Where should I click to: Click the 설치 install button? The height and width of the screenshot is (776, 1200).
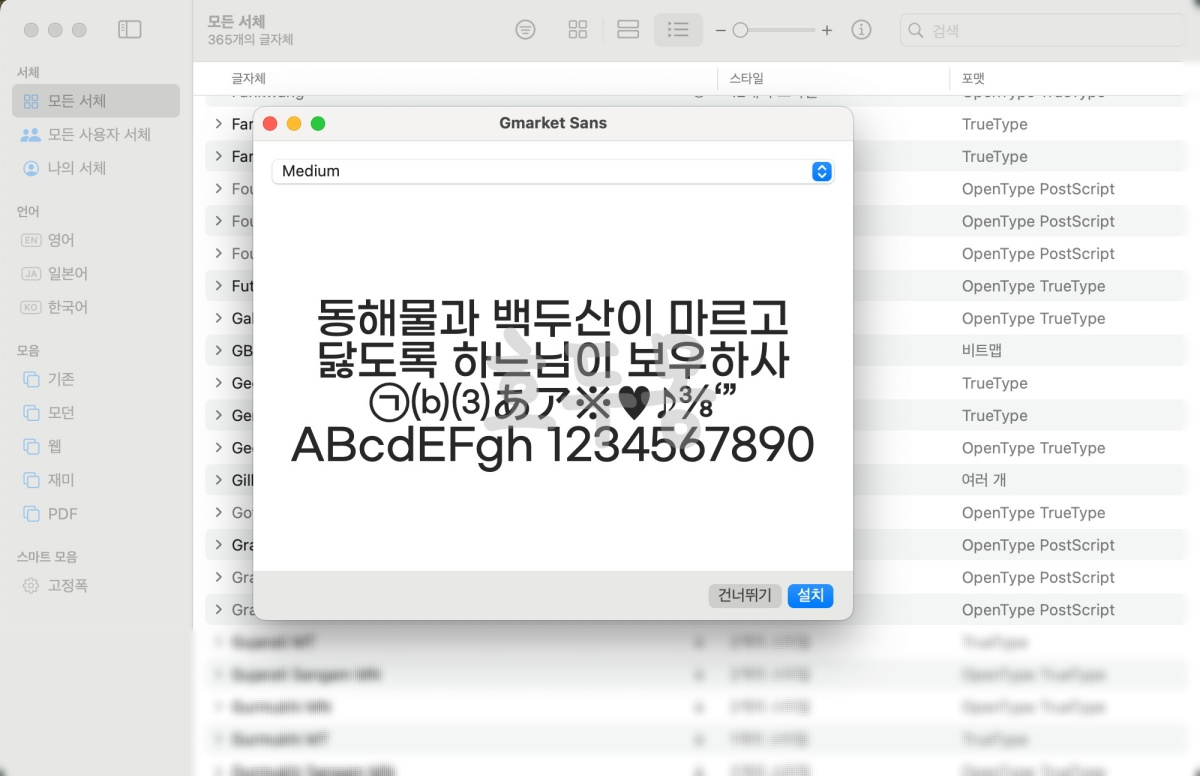pyautogui.click(x=810, y=596)
